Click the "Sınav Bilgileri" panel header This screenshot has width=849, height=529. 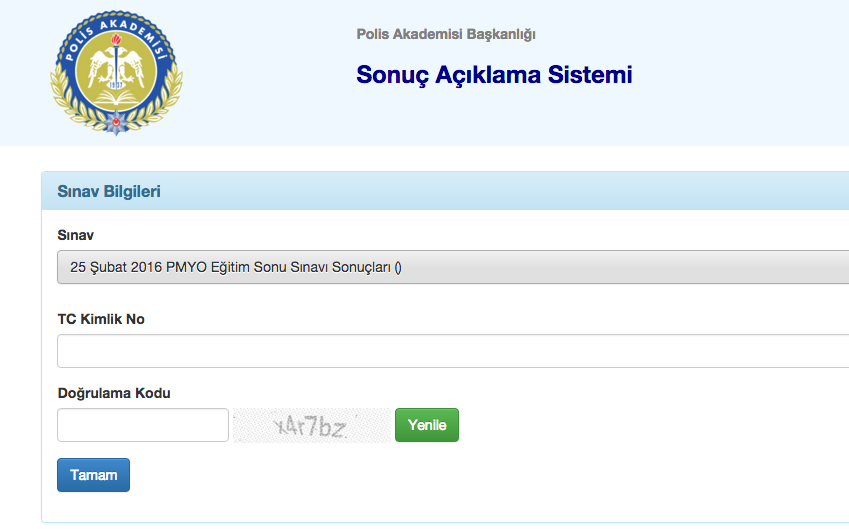click(109, 191)
